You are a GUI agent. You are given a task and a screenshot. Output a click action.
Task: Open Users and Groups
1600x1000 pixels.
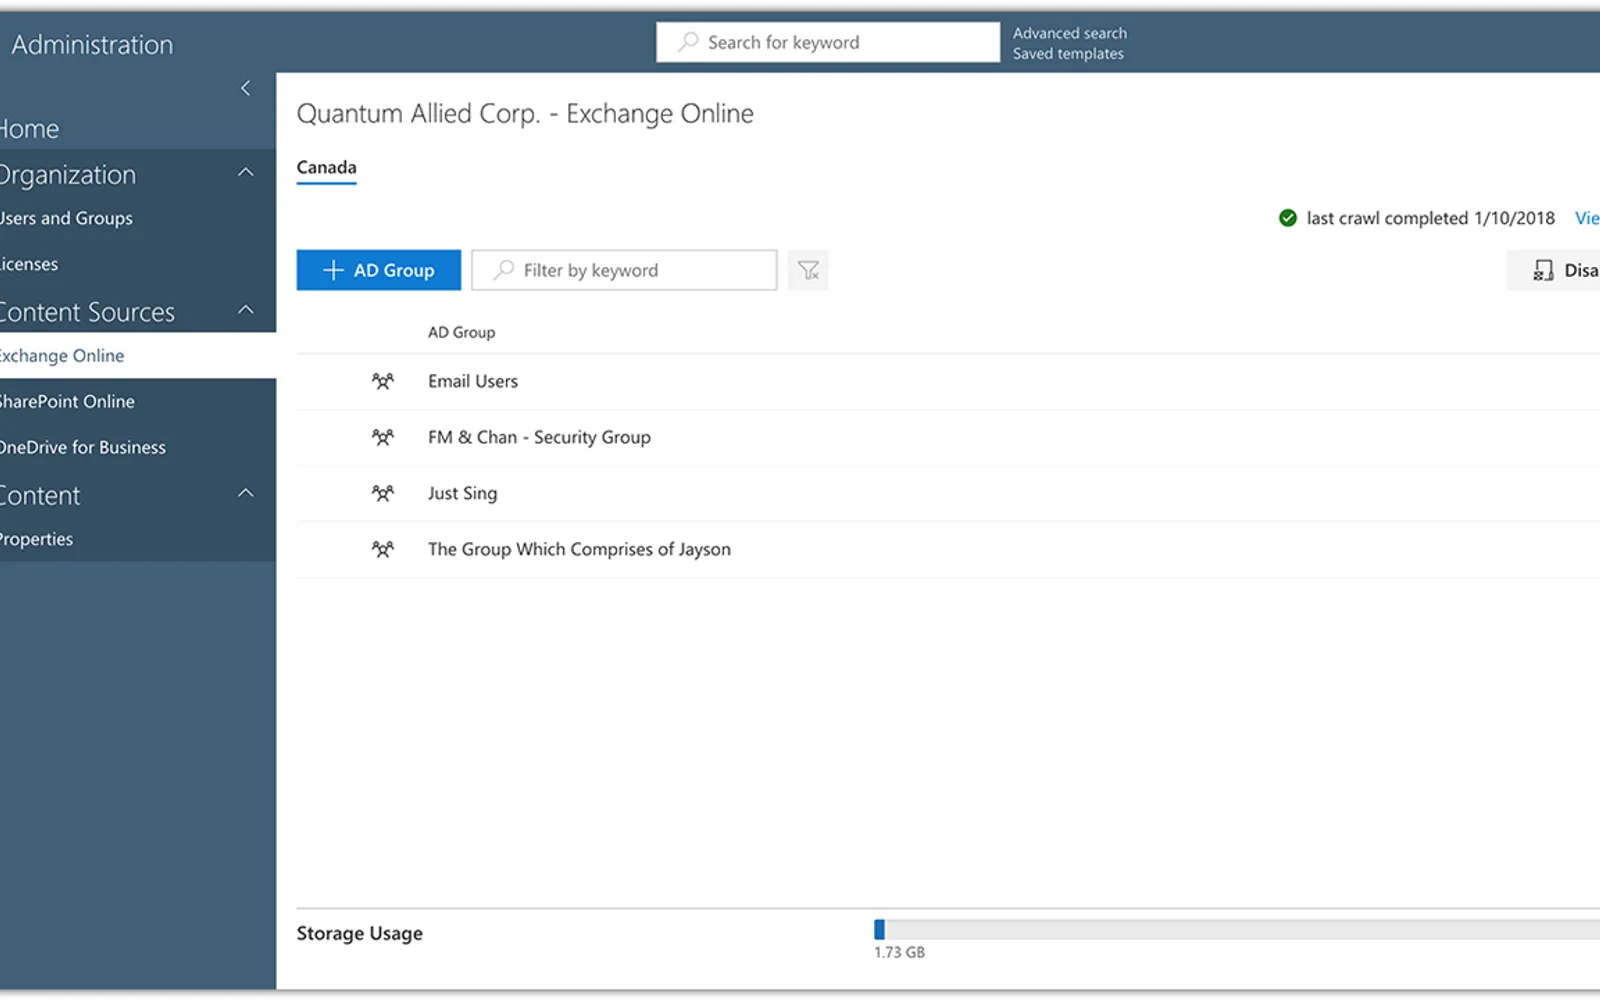point(66,218)
